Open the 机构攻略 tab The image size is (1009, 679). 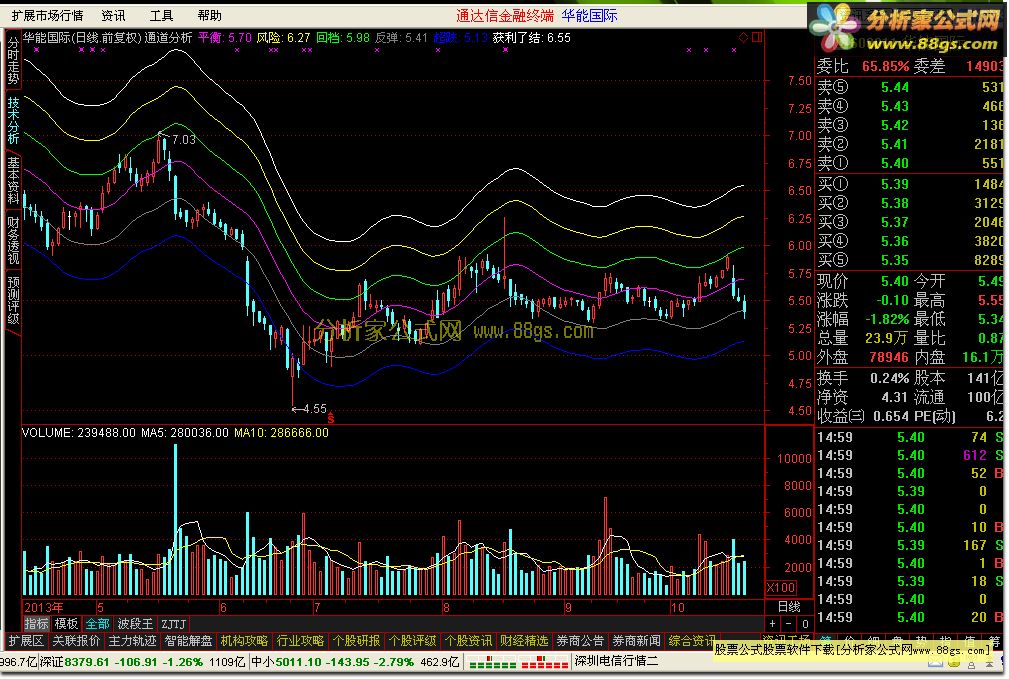(x=244, y=641)
